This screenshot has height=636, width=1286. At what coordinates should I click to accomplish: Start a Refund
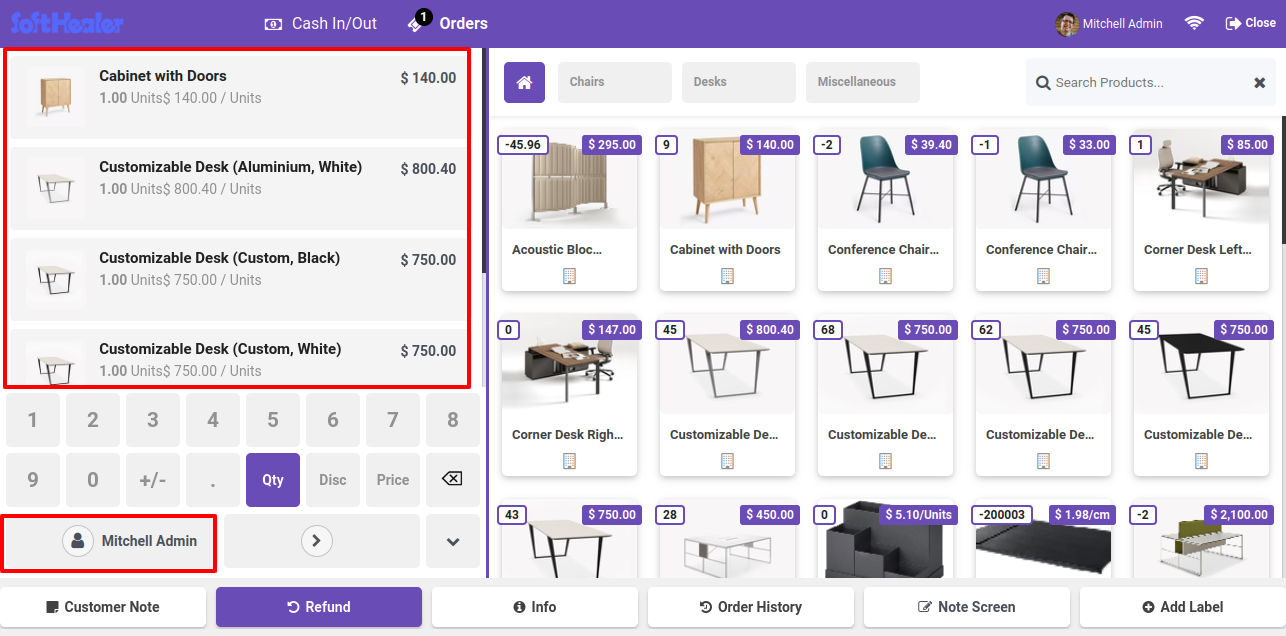[x=319, y=607]
